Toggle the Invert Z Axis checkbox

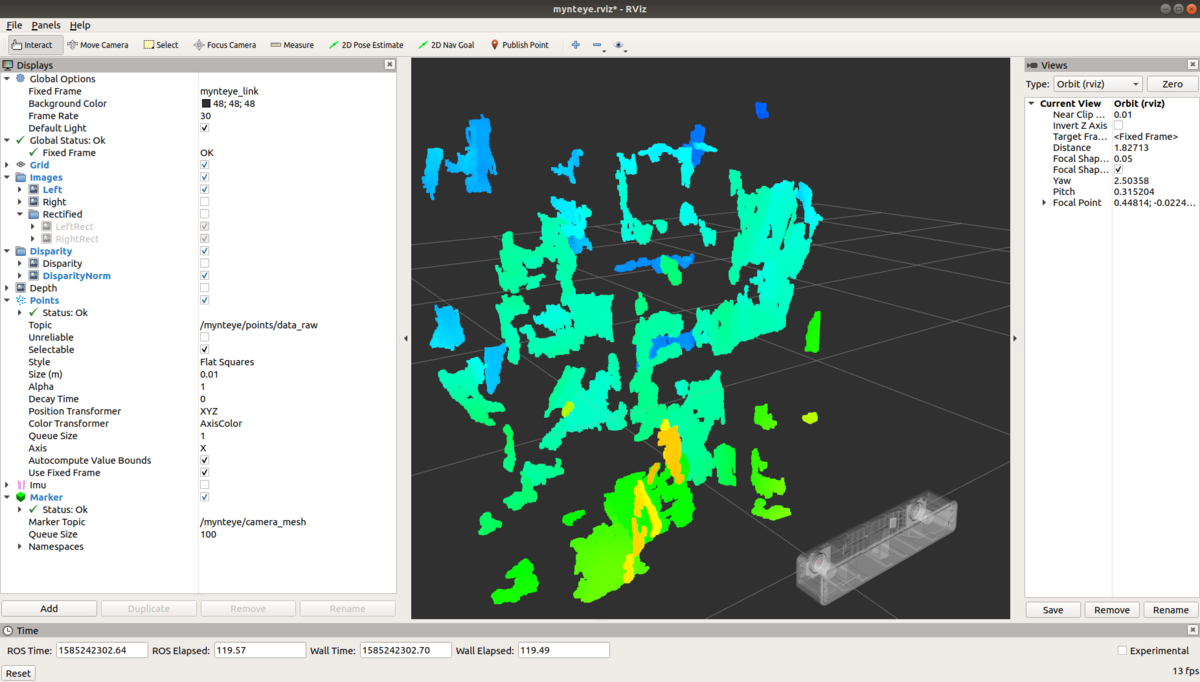point(1119,126)
